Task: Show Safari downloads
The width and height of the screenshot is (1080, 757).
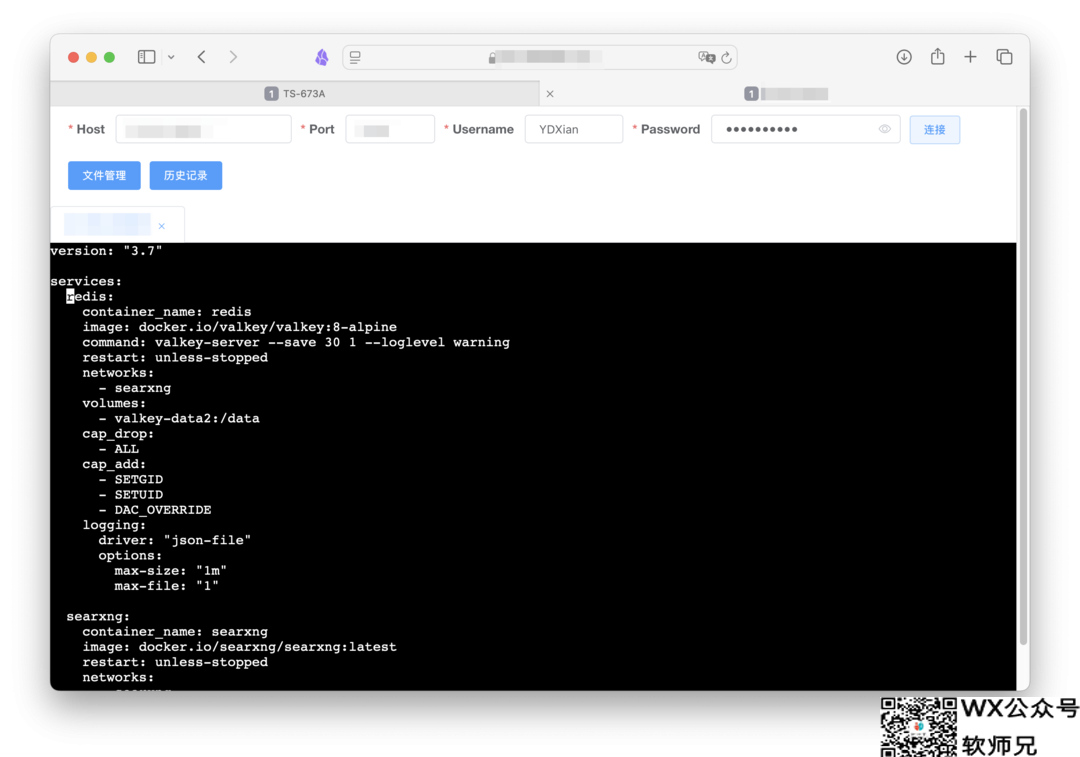Action: [904, 57]
